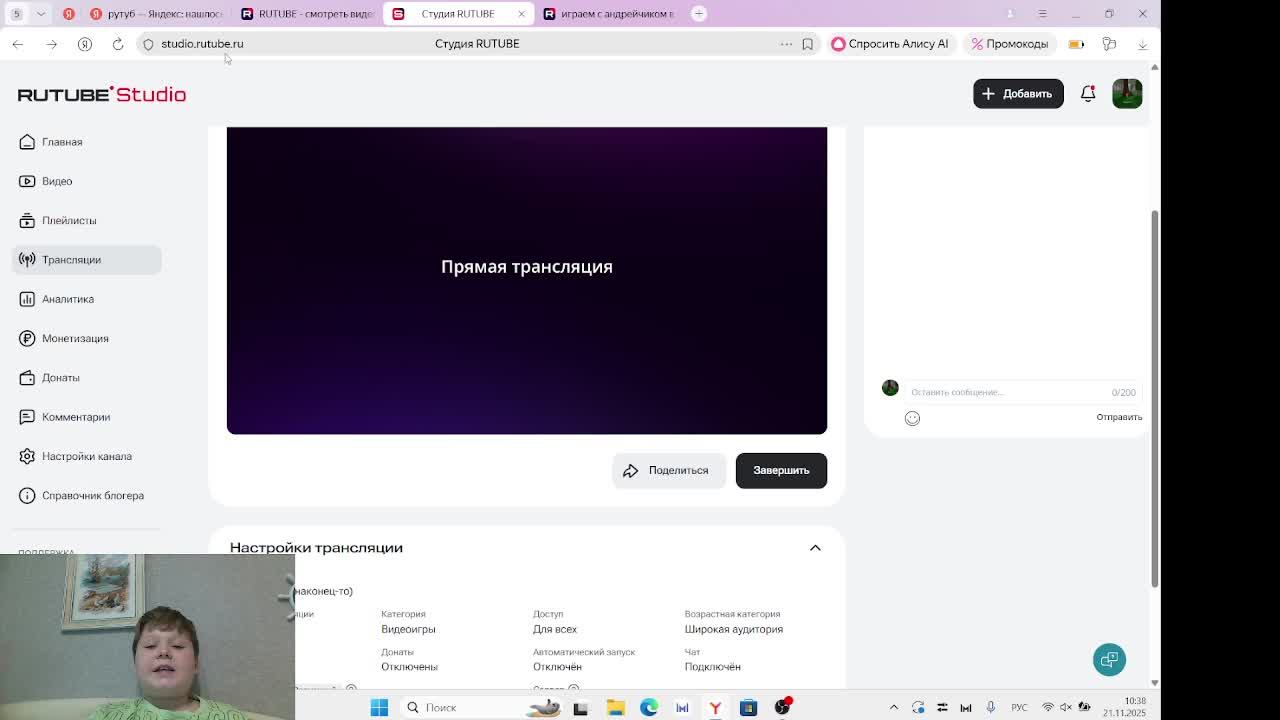This screenshot has width=1280, height=720.
Task: Open Microsoft Store from taskbar
Action: (748, 708)
